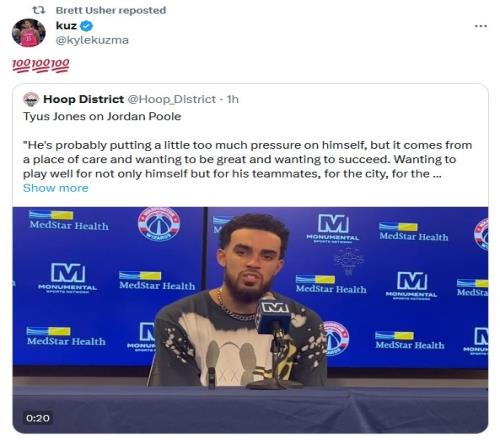Open the Hoop District avatar in the quoted tweet
Viewport: 500px width, 440px height.
tap(31, 99)
